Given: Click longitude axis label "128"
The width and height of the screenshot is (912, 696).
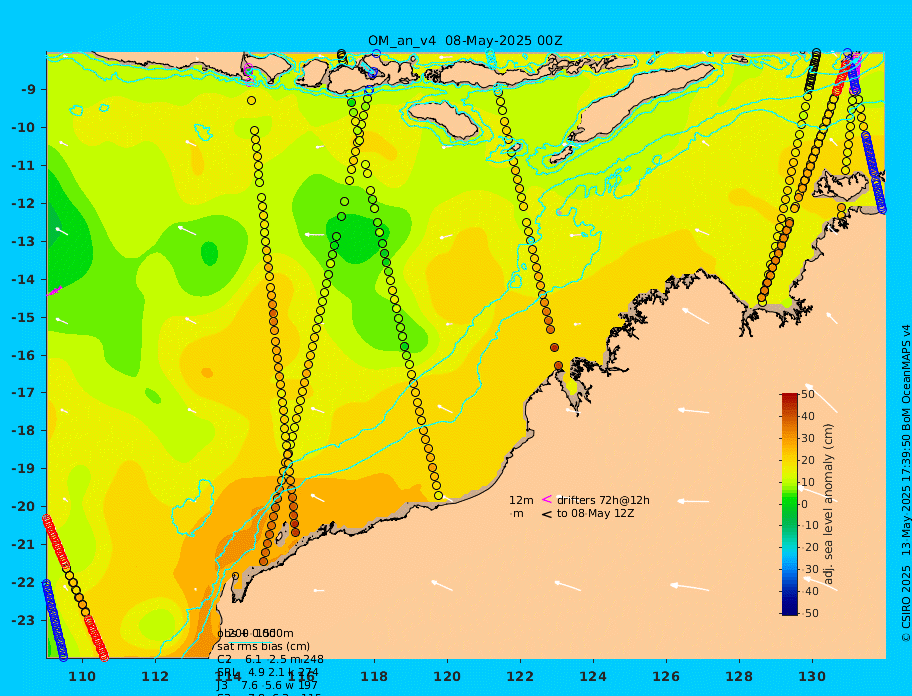Looking at the screenshot, I should 739,676.
